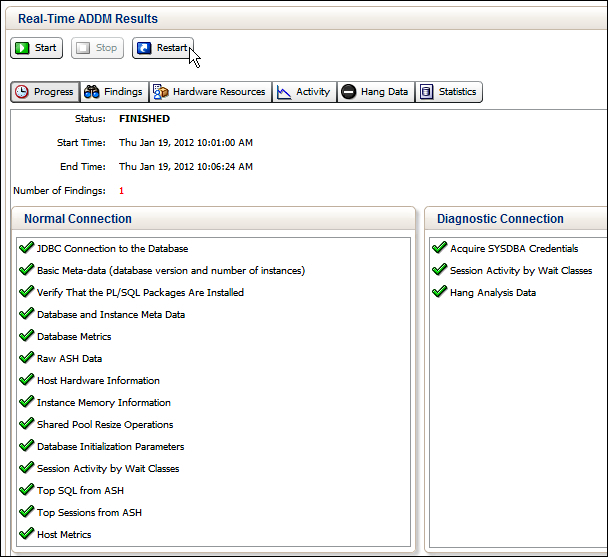Click checkmark beside Host Hardware Information
Image resolution: width=608 pixels, height=557 pixels.
tap(26, 380)
